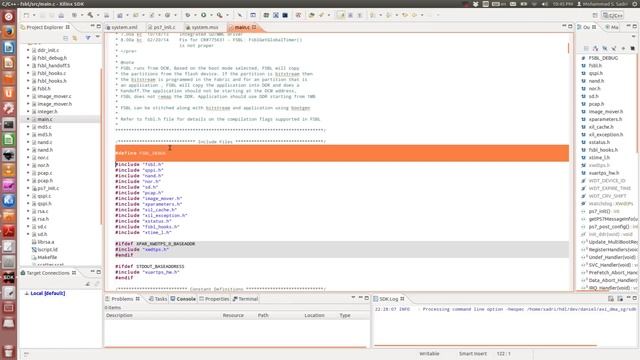Switch to the Tasks tab
This screenshot has width=640, height=360.
tap(158, 299)
